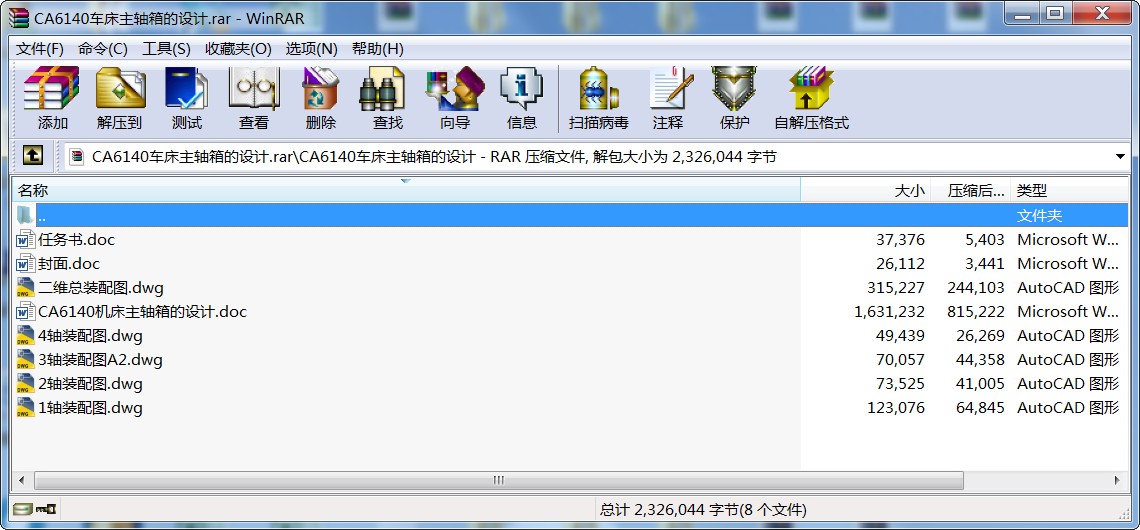
Task: Select file name 3轴装配图A2.dwg
Action: click(100, 359)
